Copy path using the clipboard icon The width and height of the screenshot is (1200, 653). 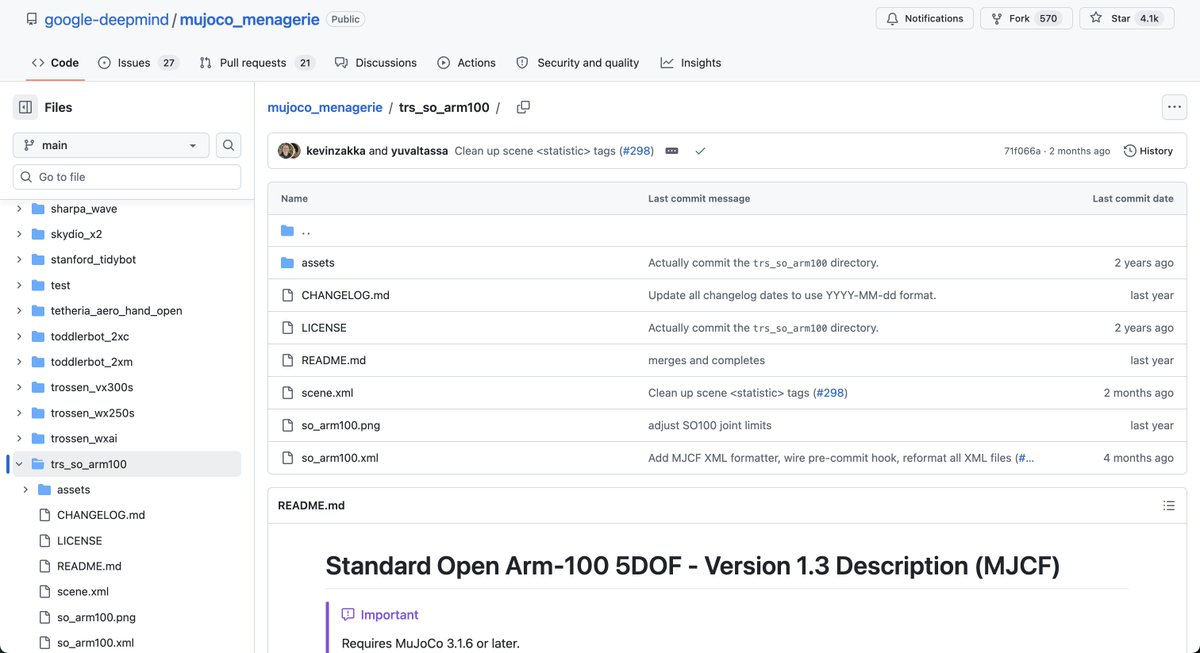click(x=523, y=107)
